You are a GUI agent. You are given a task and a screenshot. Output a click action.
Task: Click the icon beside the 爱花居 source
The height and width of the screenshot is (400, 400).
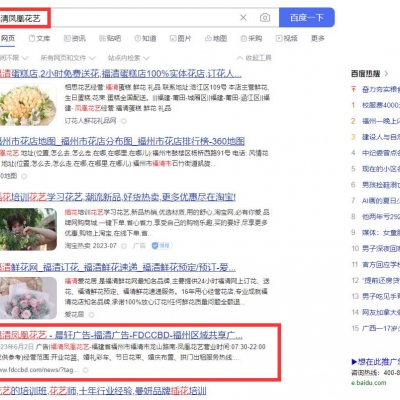pos(91,315)
